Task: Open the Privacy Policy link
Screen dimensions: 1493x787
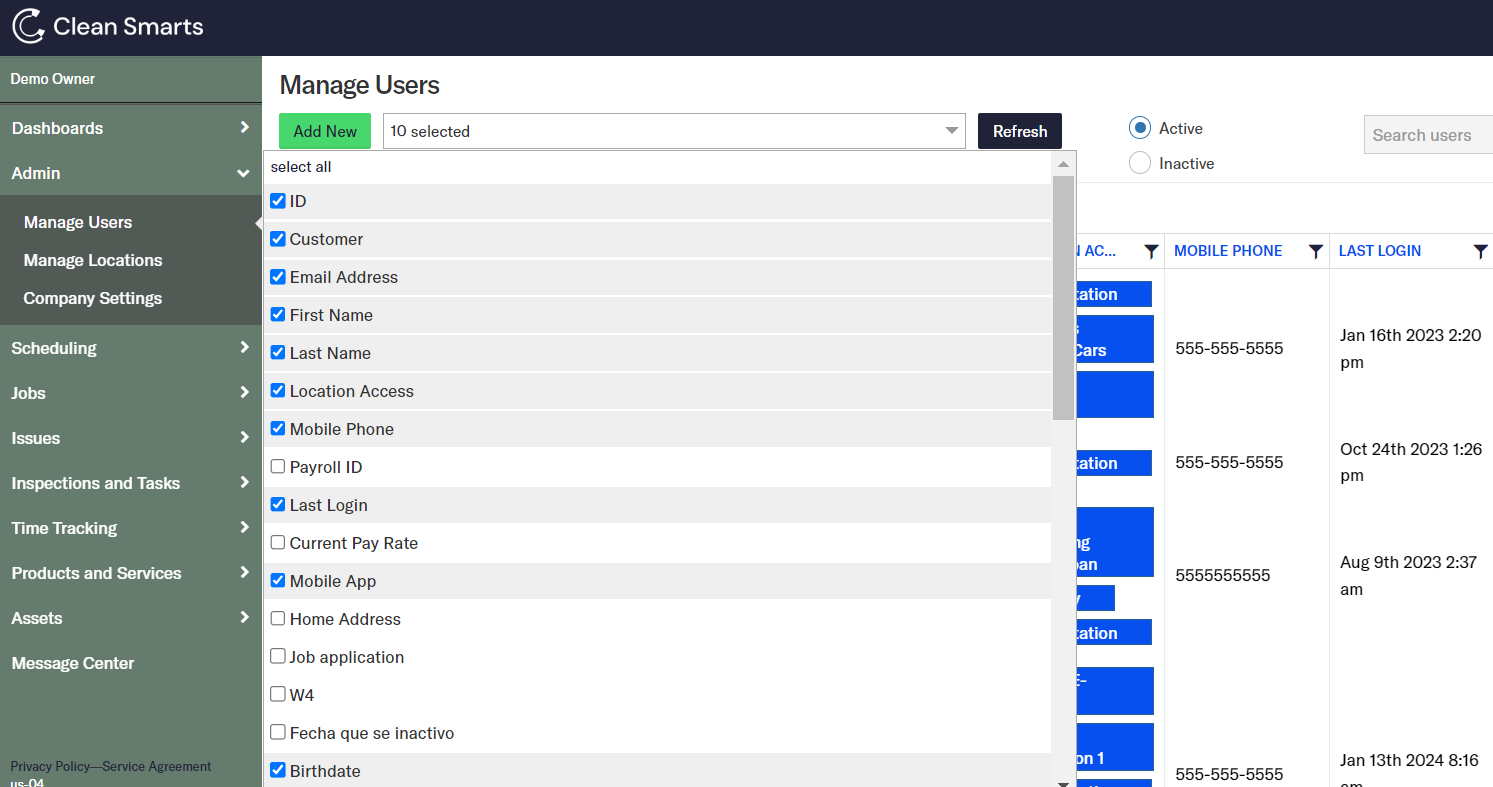Action: tap(50, 767)
